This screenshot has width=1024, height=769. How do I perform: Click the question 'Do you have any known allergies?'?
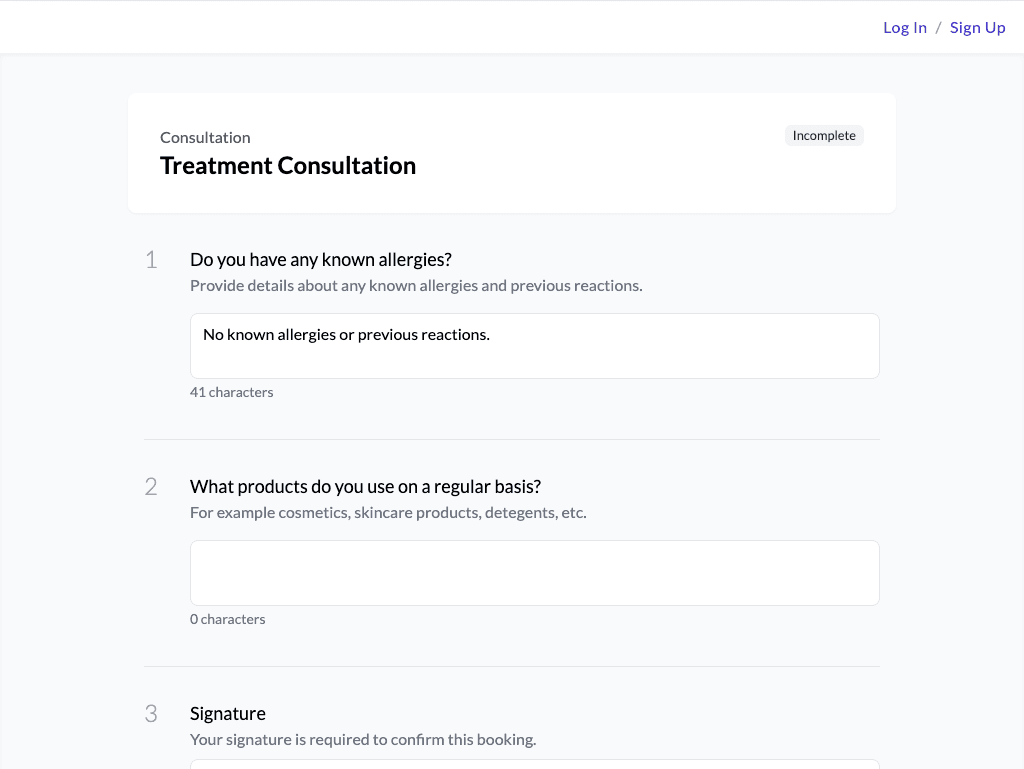pyautogui.click(x=321, y=260)
